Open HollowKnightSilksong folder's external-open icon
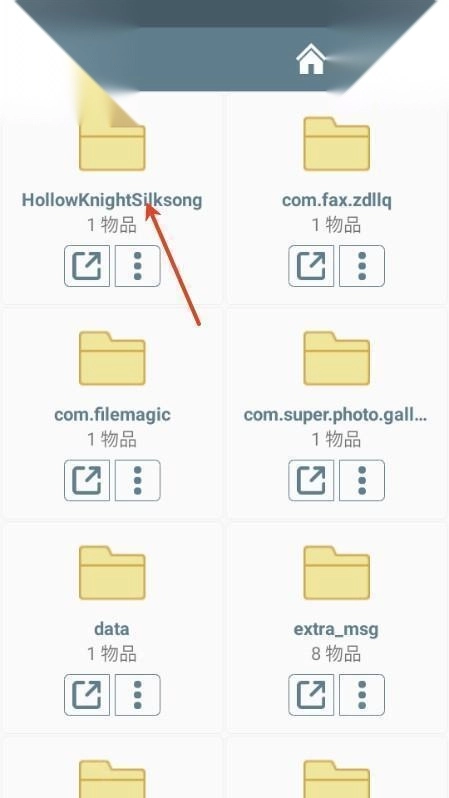The width and height of the screenshot is (449, 798). (87, 266)
